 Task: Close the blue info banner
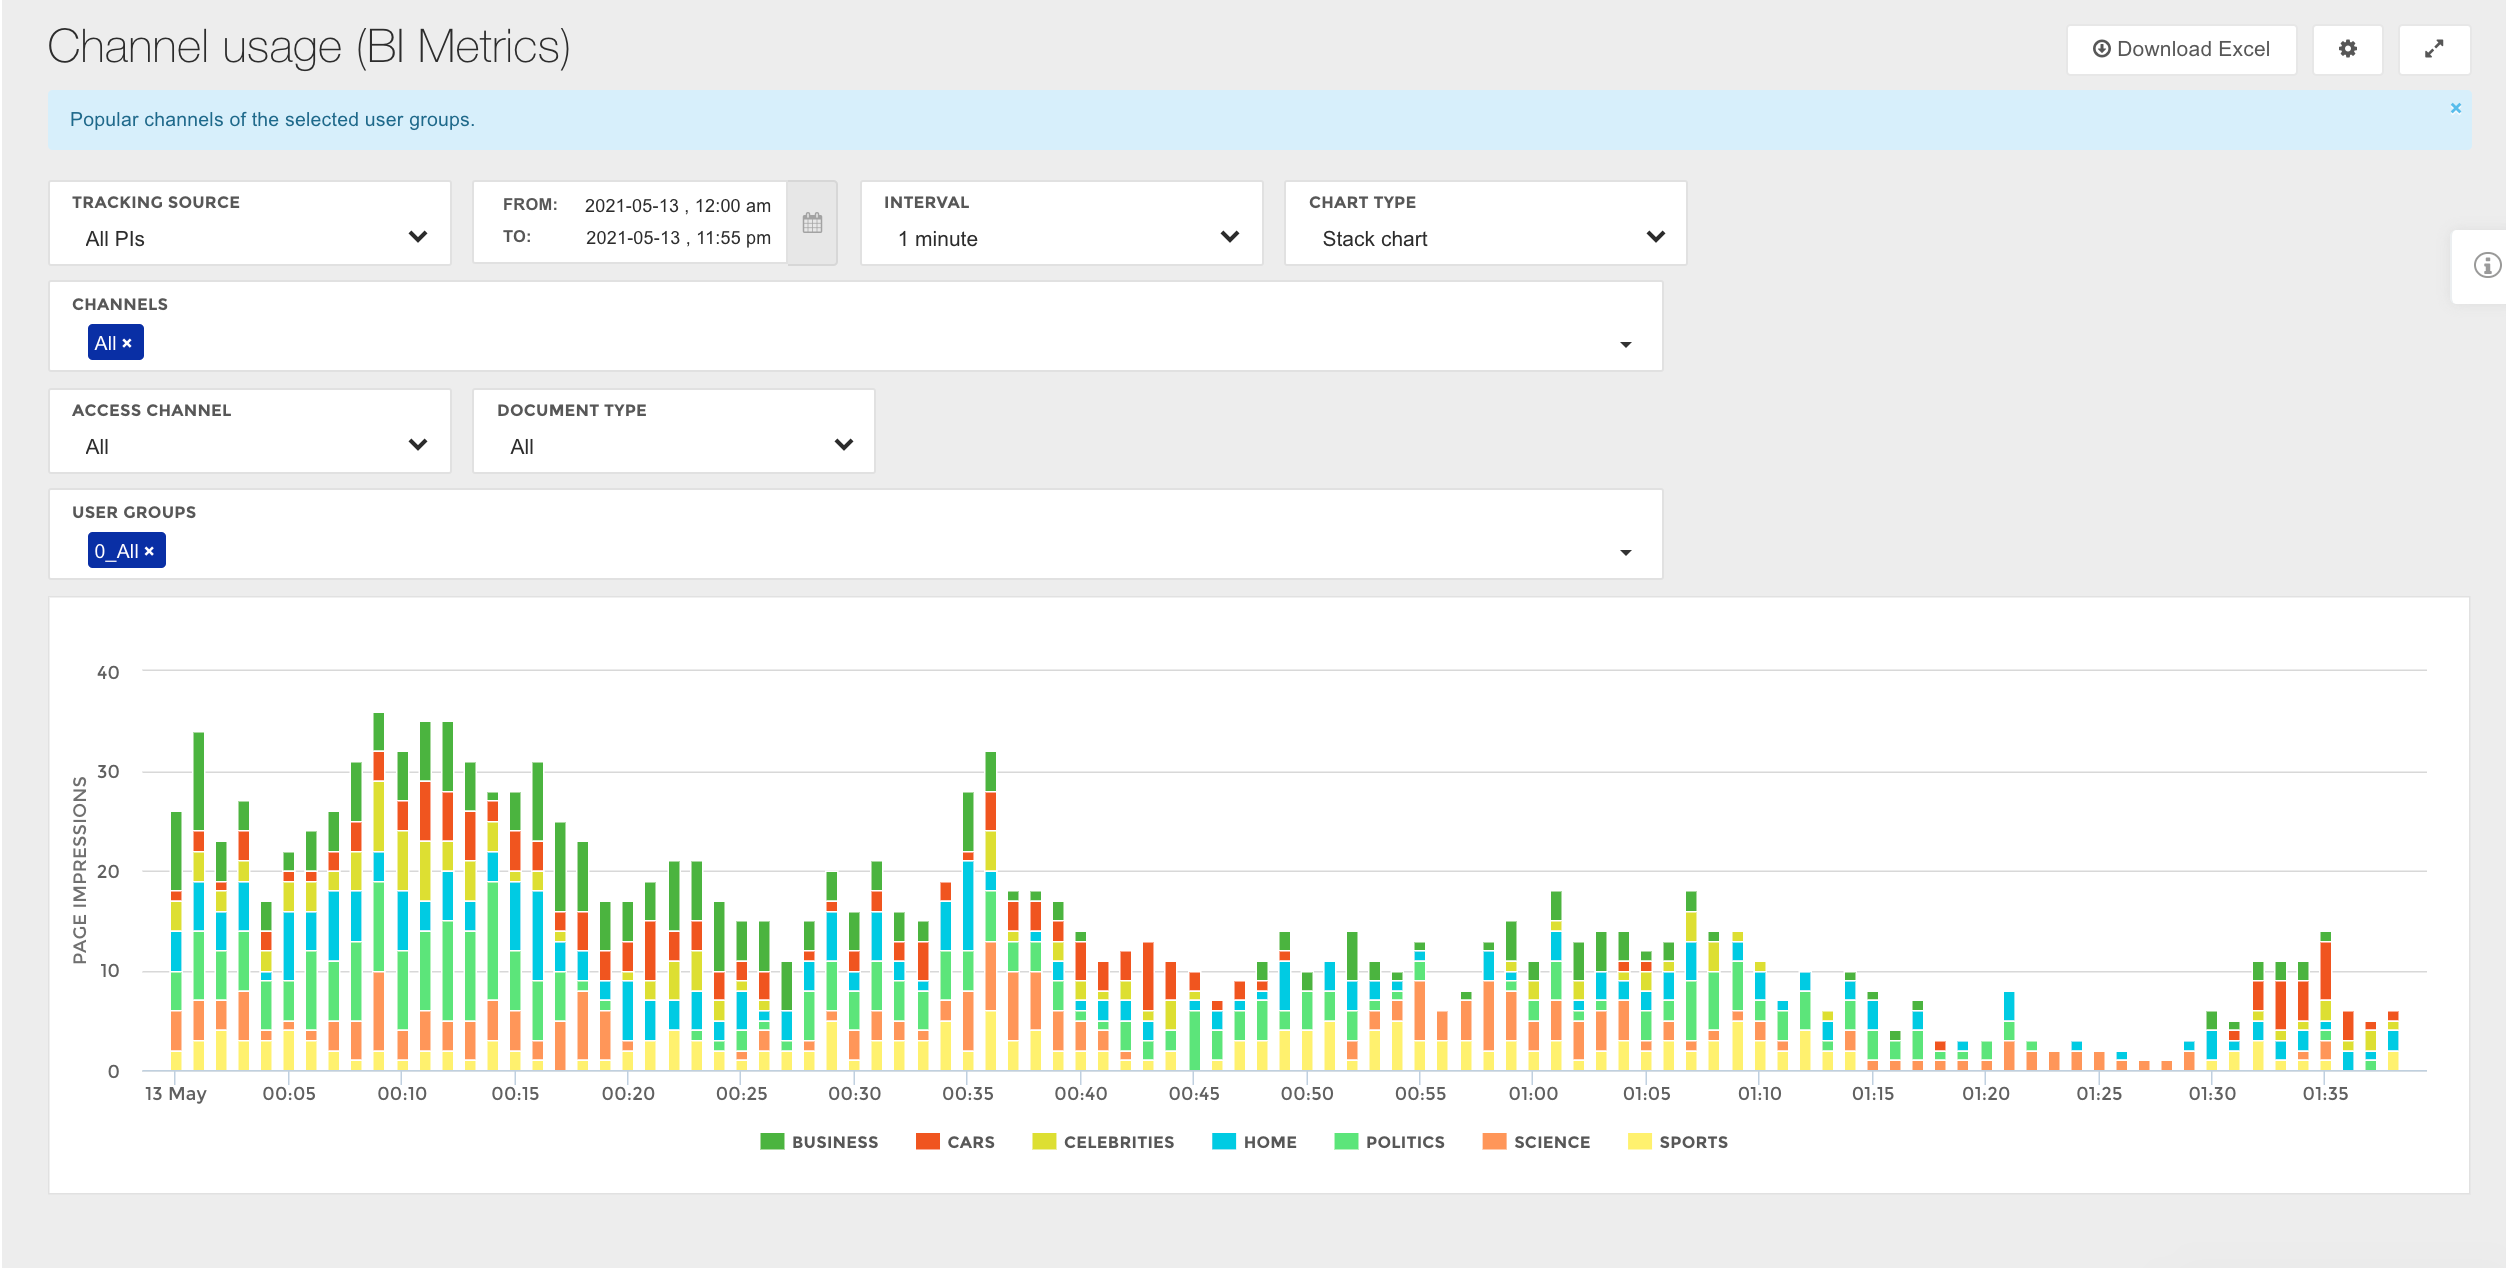click(2455, 108)
